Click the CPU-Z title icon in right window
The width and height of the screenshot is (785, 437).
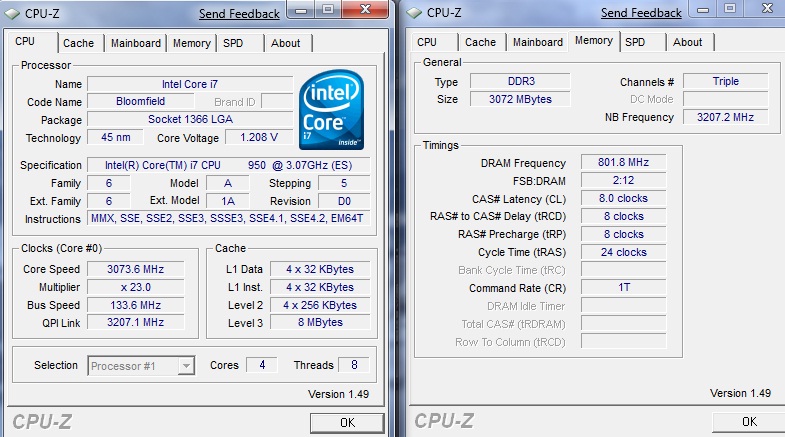pos(414,13)
